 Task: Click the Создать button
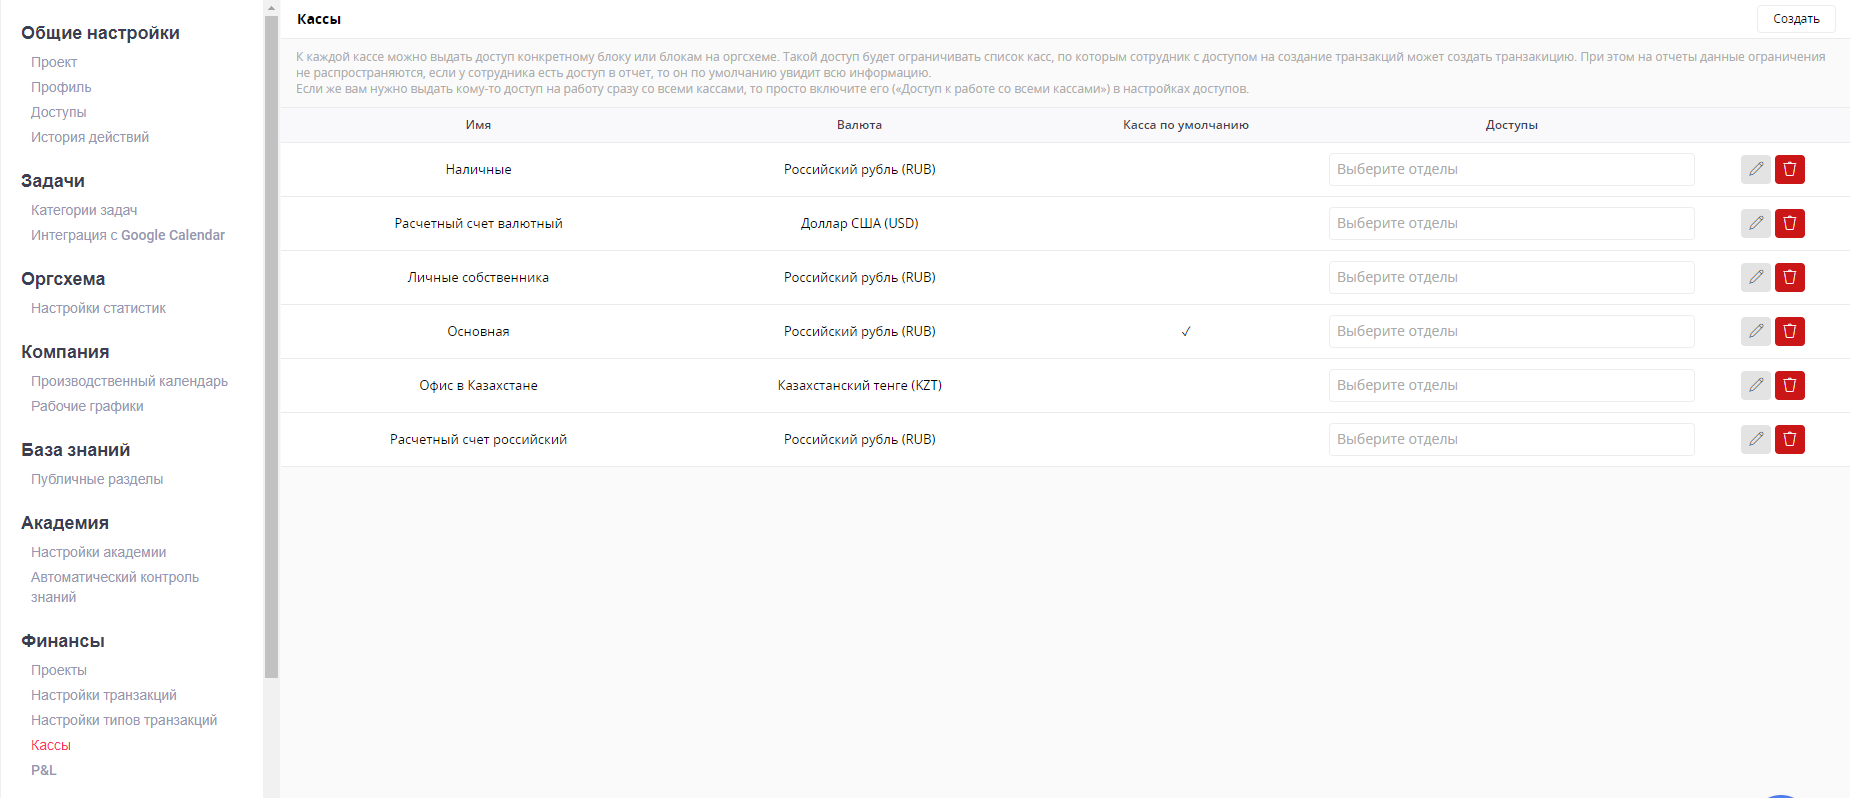[1795, 19]
